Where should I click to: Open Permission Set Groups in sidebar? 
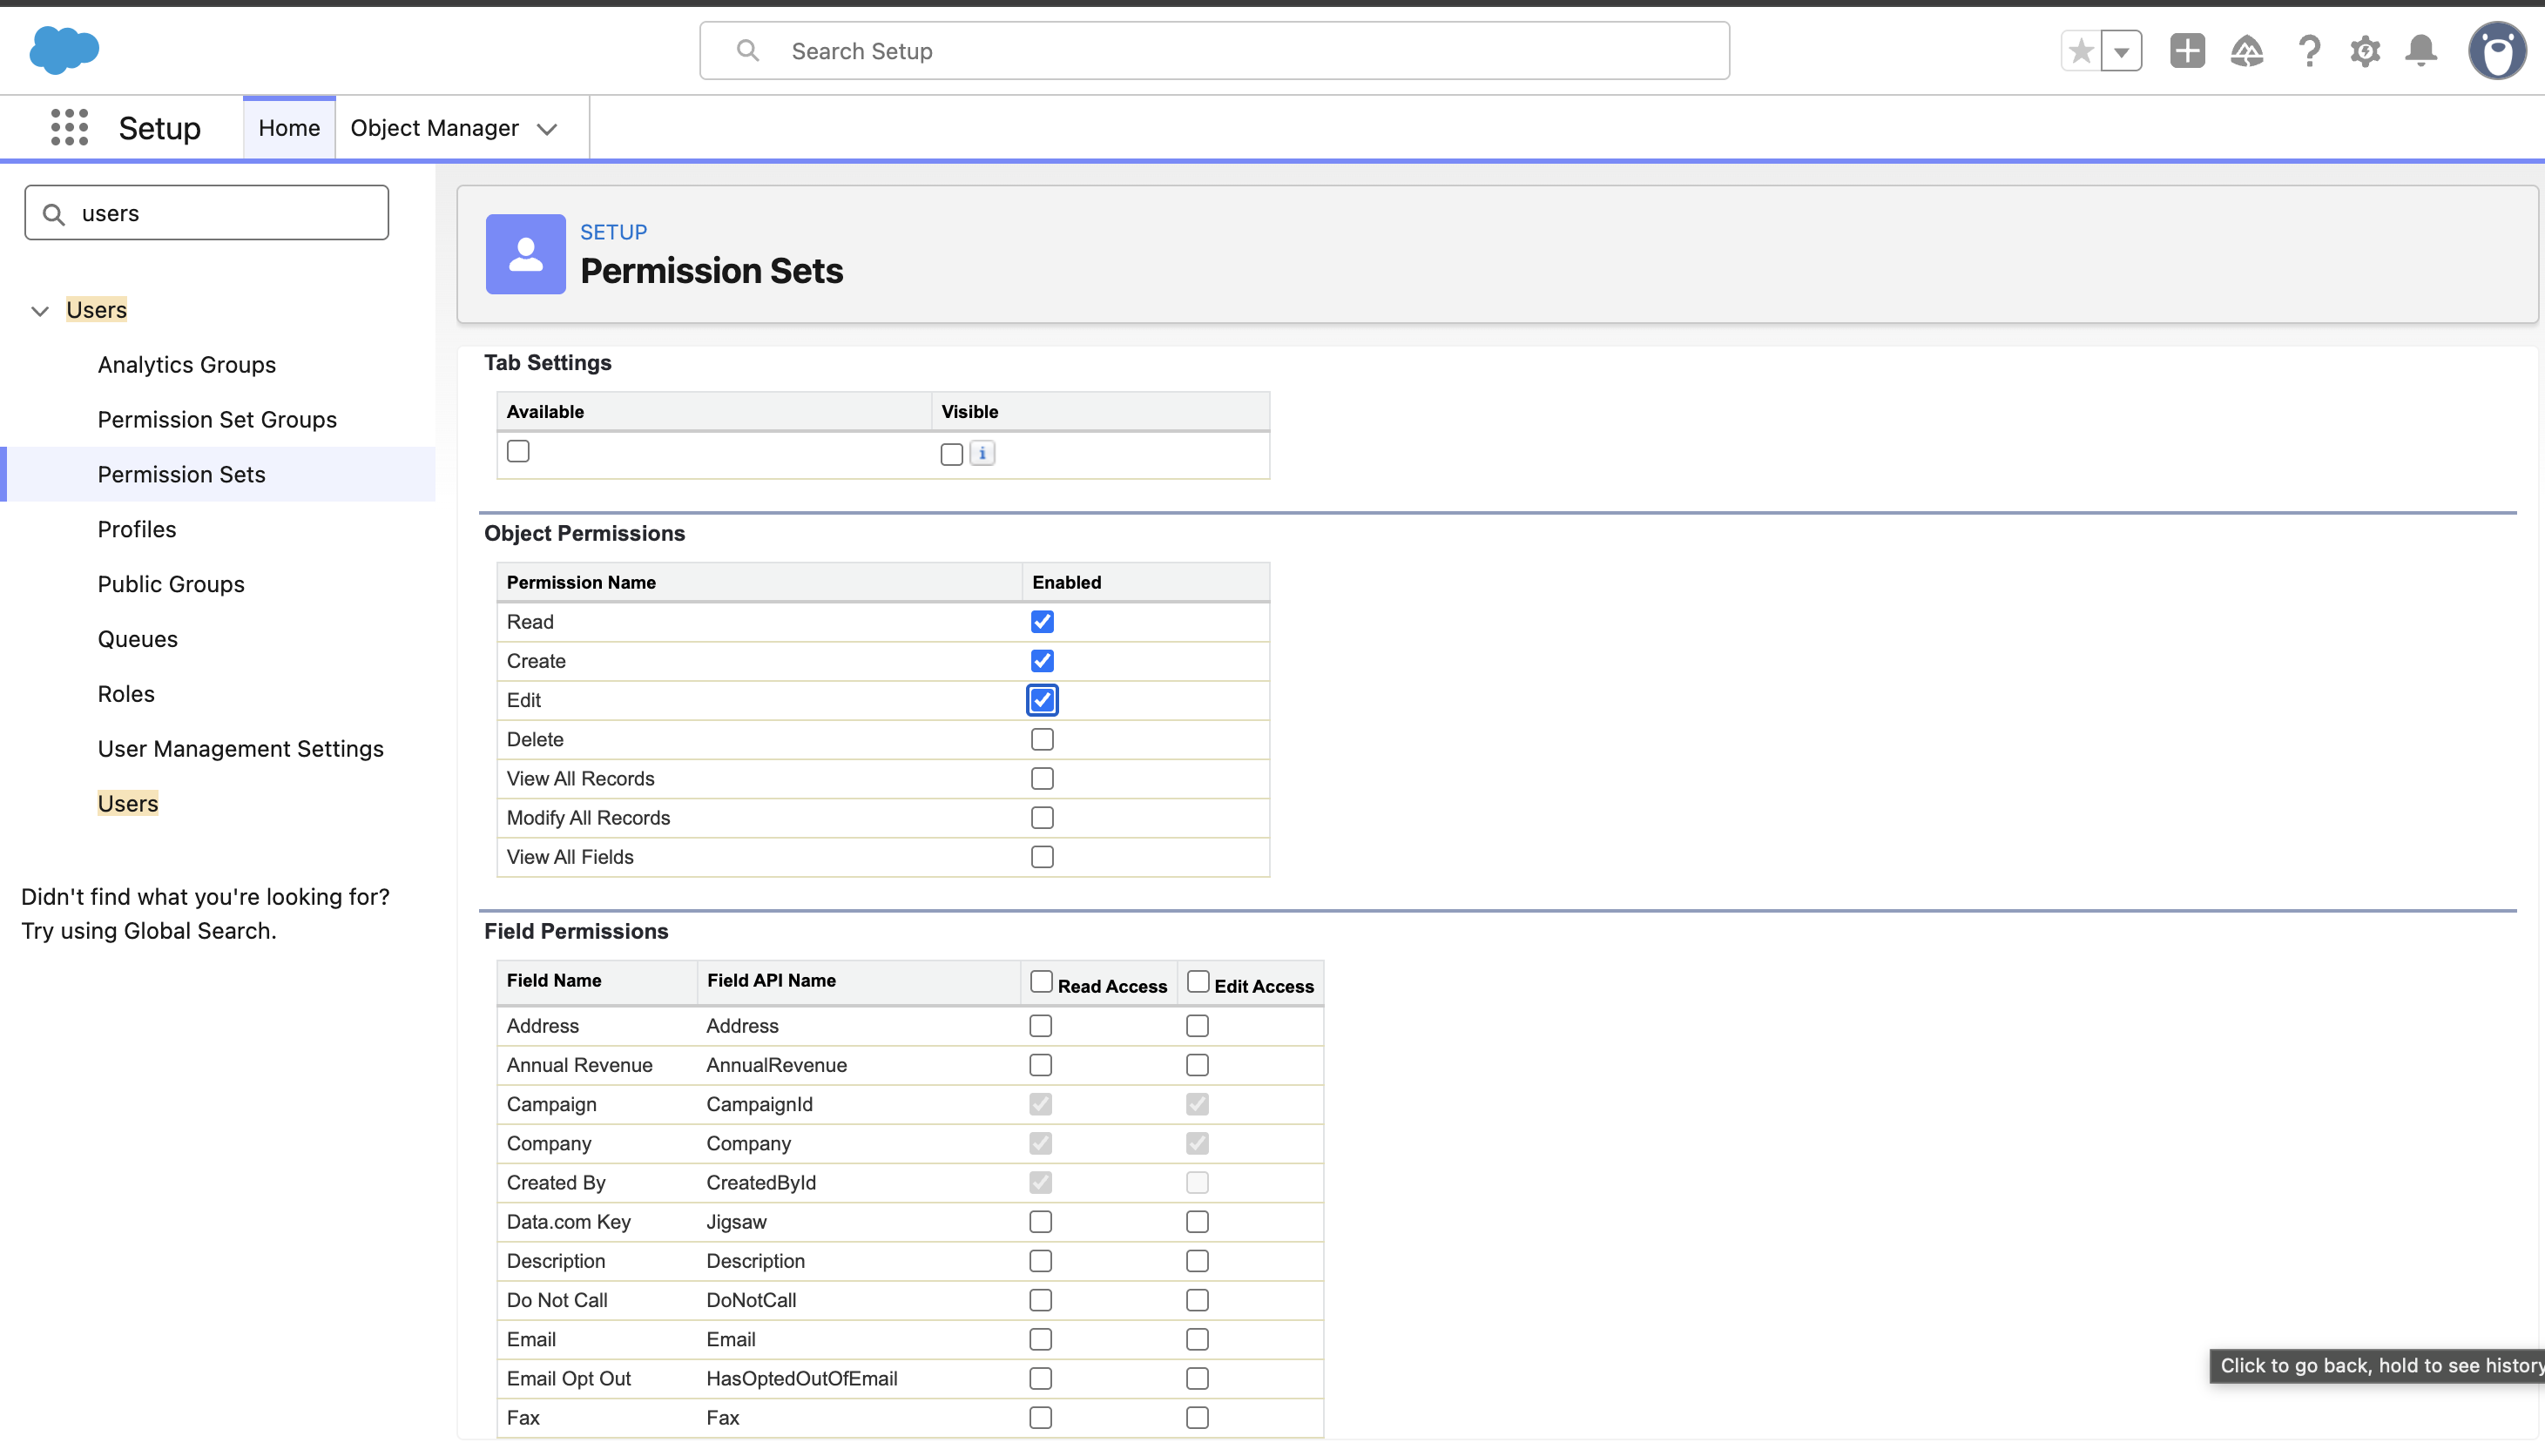(x=217, y=420)
